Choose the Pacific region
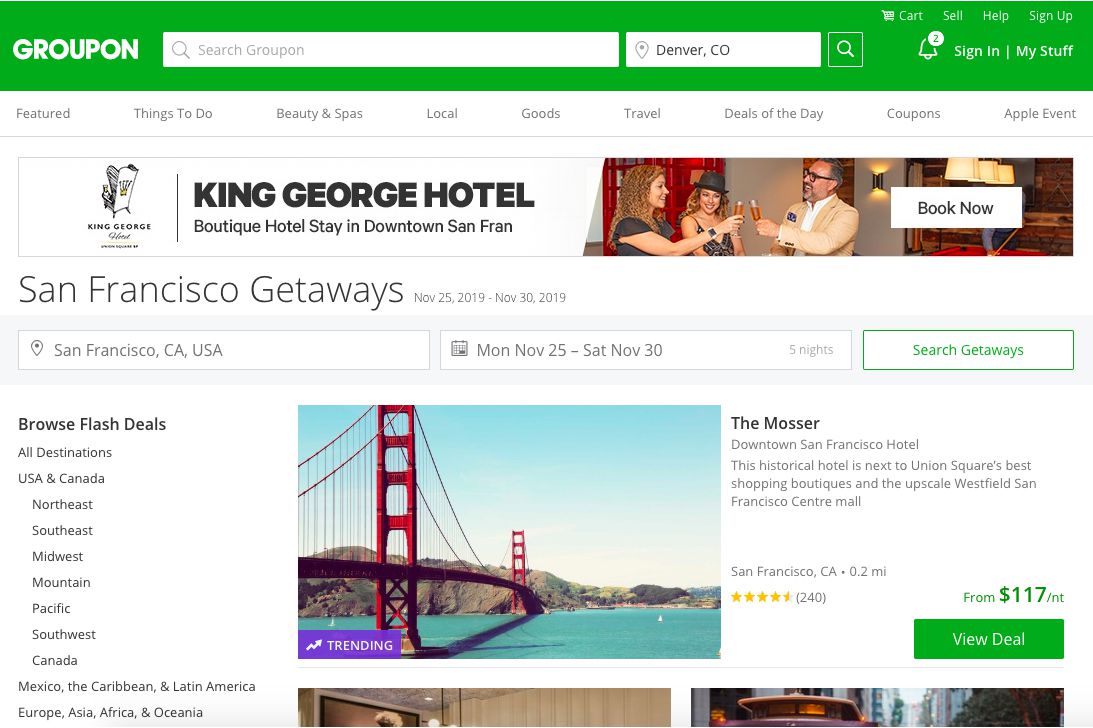The height and width of the screenshot is (728, 1093). point(51,609)
